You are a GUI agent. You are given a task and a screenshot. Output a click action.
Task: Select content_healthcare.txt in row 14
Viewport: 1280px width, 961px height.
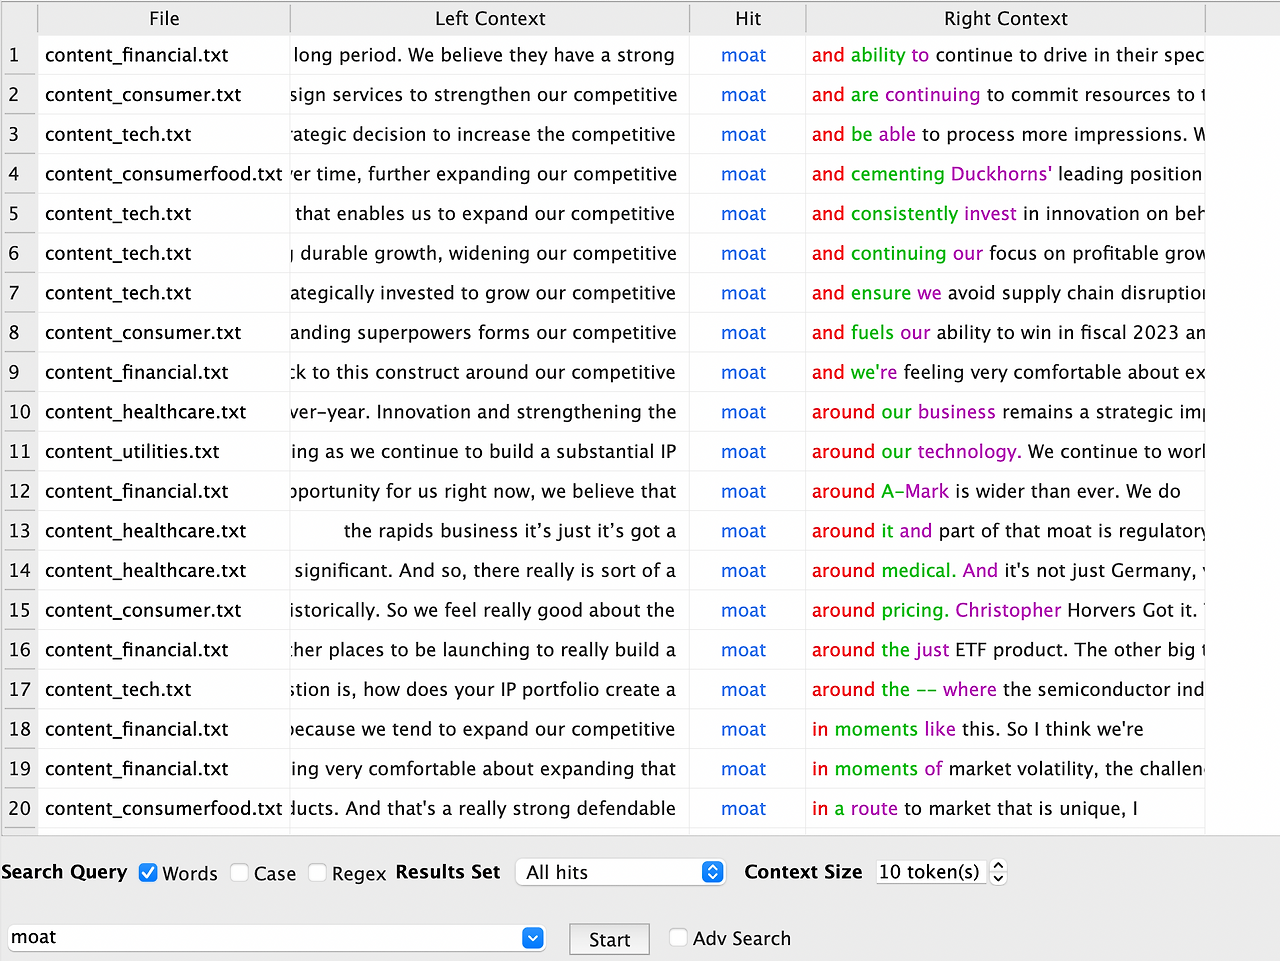pyautogui.click(x=146, y=571)
